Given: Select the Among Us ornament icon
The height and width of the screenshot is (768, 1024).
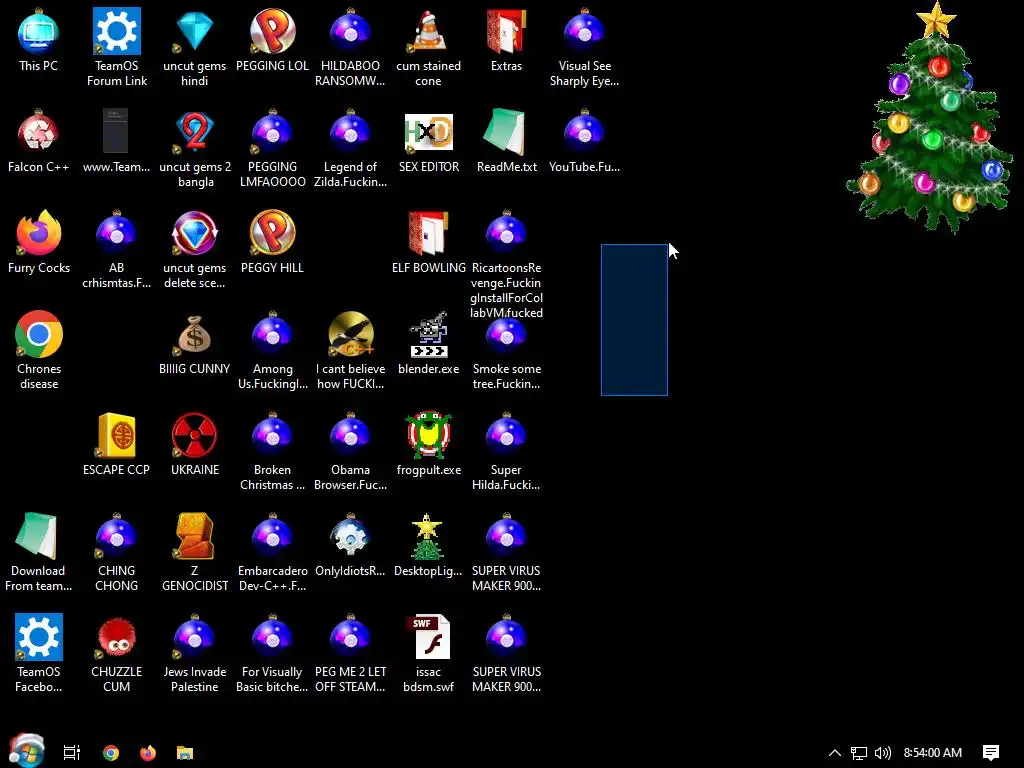Looking at the screenshot, I should (x=272, y=334).
